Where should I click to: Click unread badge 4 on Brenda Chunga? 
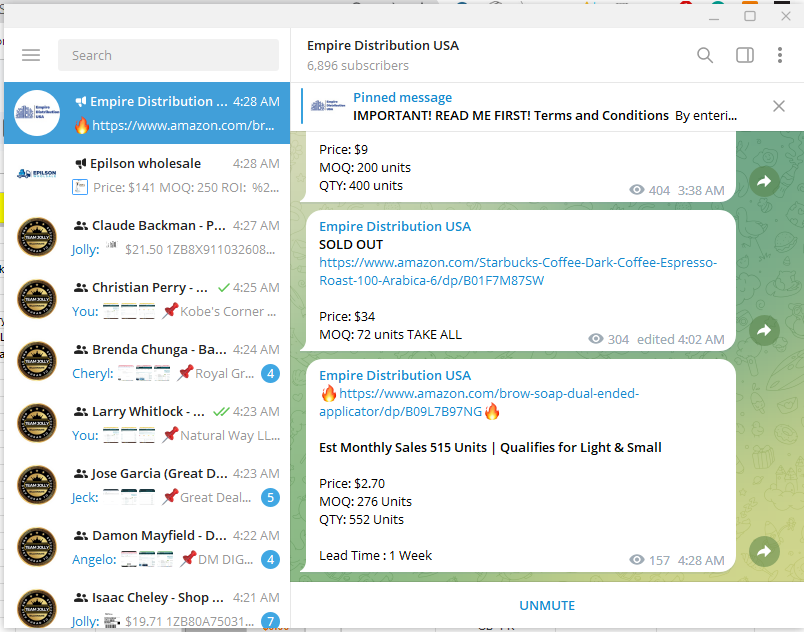click(270, 373)
